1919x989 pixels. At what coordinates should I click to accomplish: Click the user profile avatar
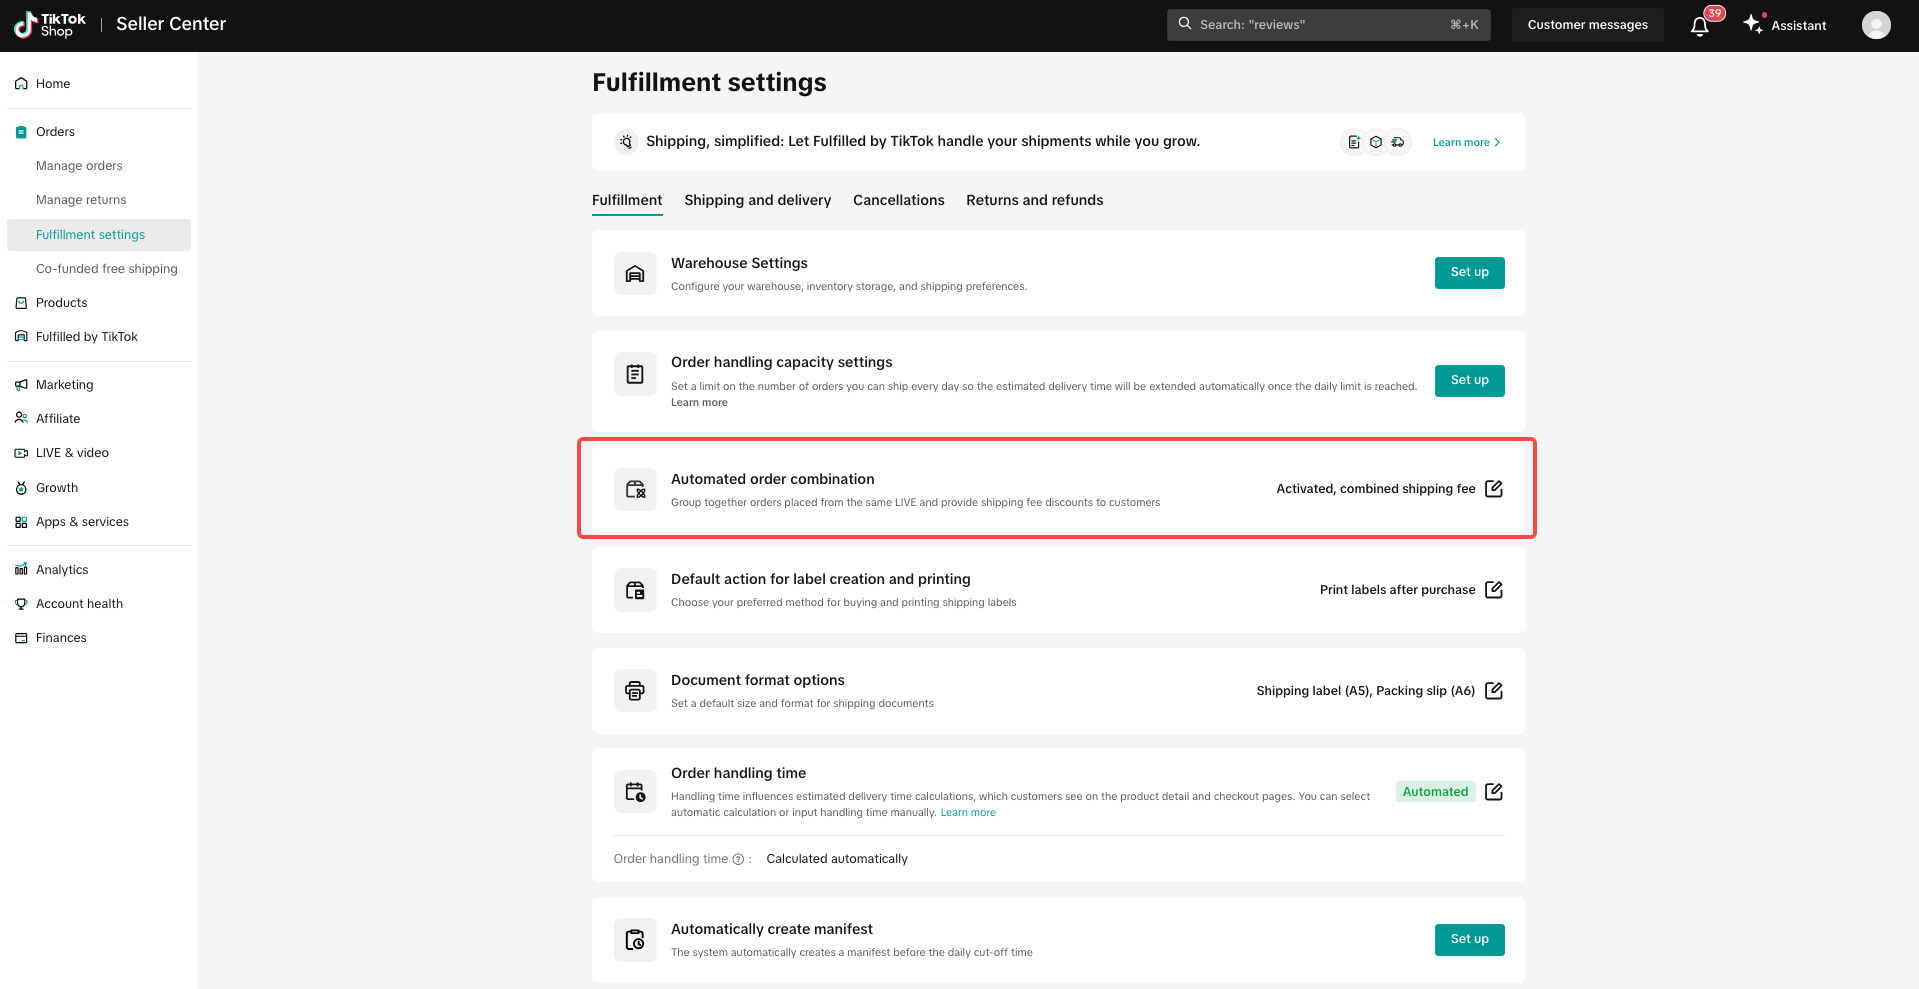point(1875,25)
